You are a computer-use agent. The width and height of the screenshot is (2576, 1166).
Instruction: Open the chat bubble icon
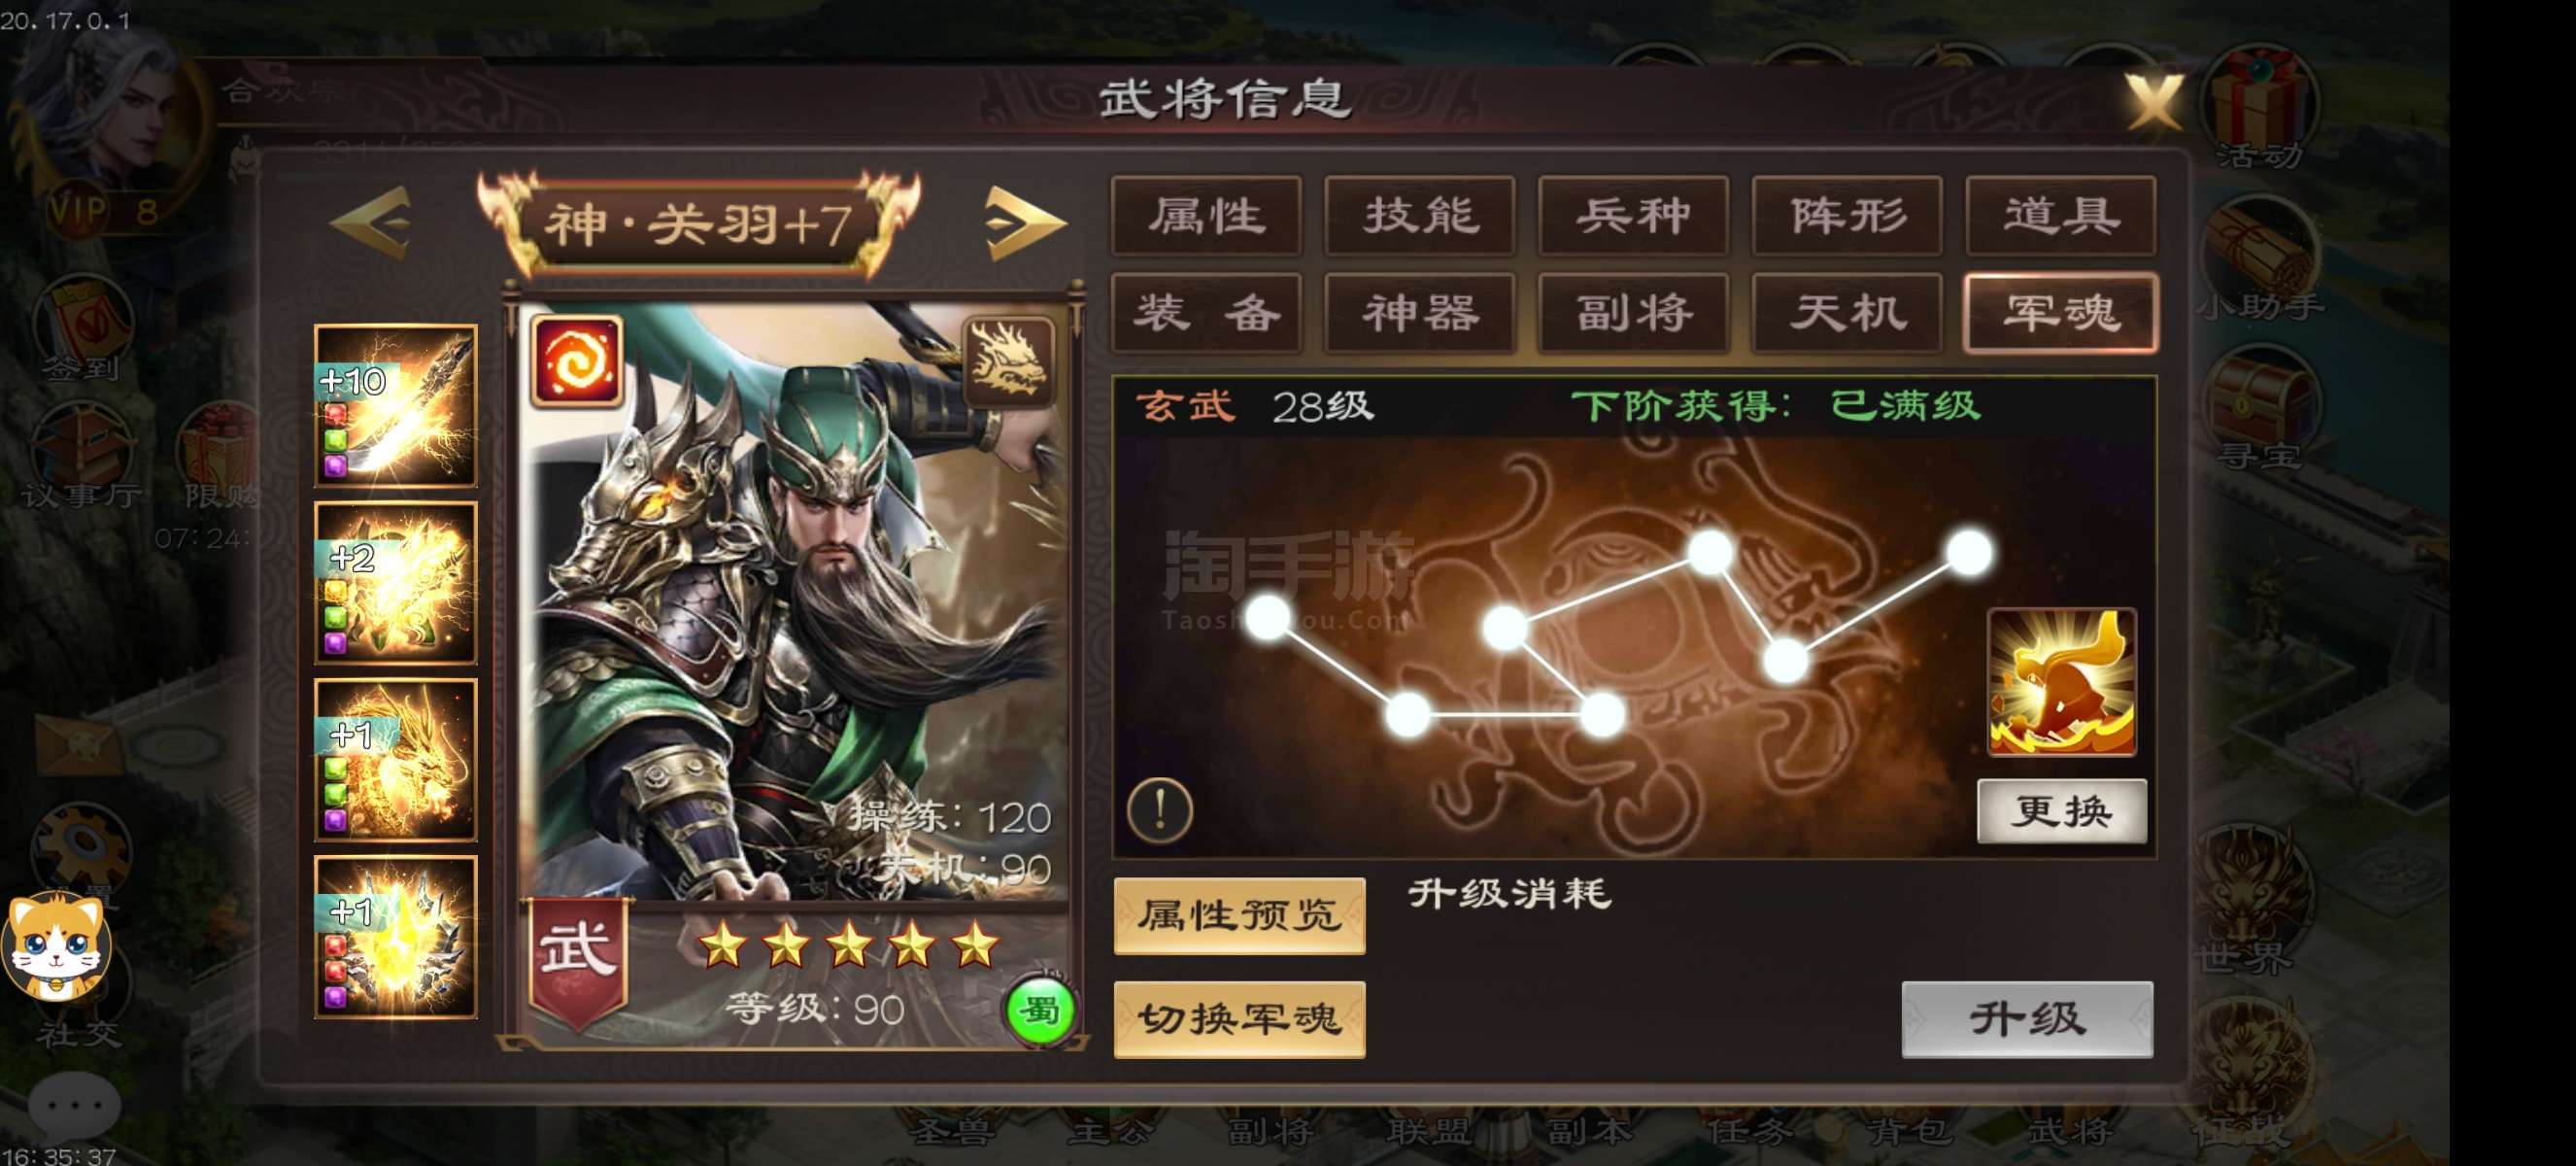coord(74,1105)
